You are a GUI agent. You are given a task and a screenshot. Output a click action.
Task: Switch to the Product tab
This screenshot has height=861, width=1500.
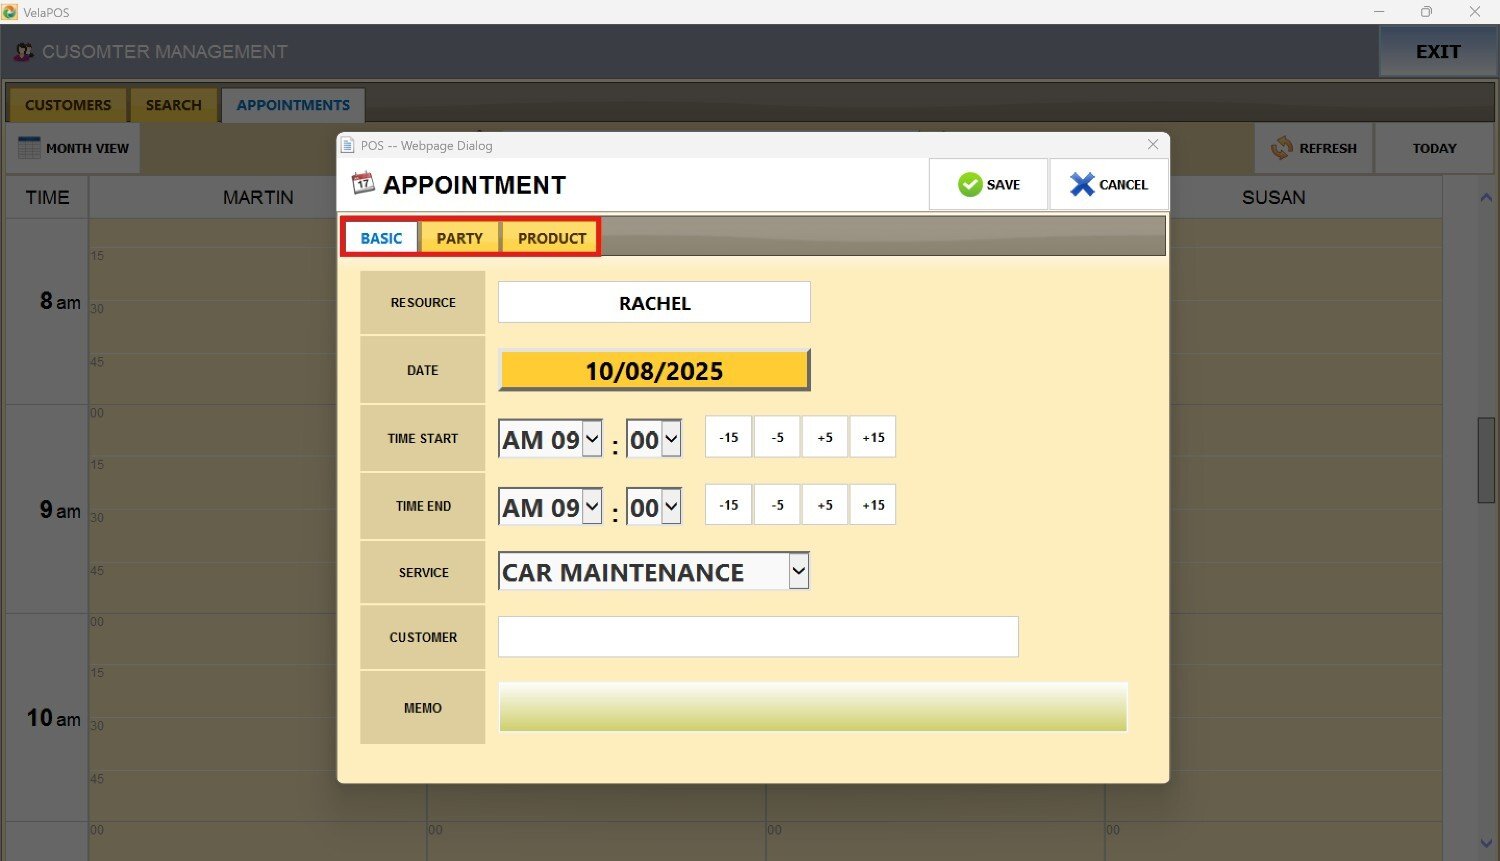(551, 238)
